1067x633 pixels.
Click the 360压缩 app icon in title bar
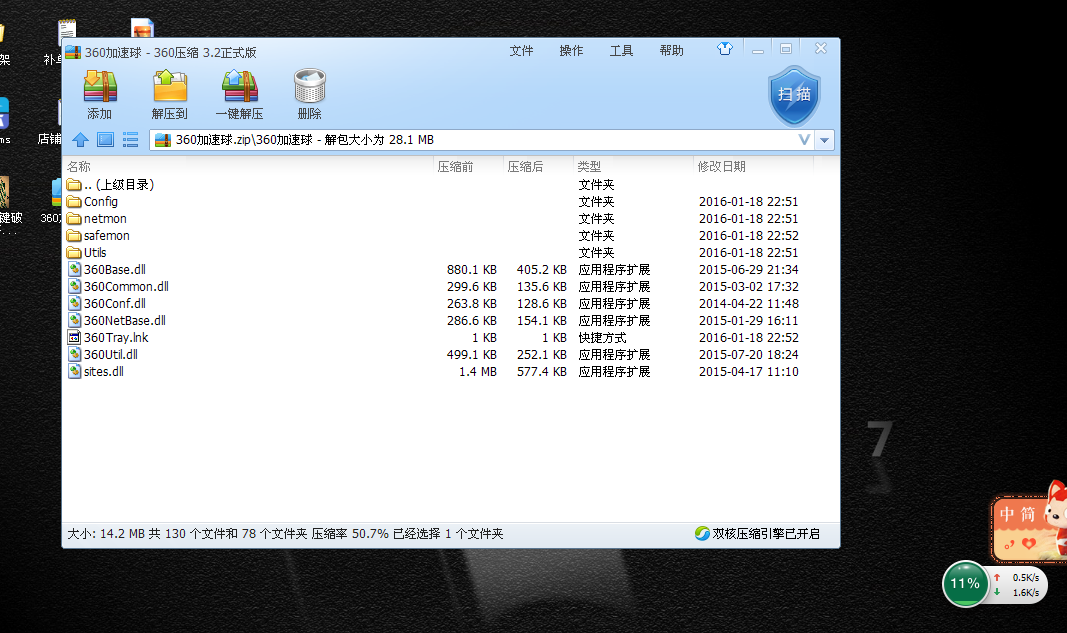73,52
